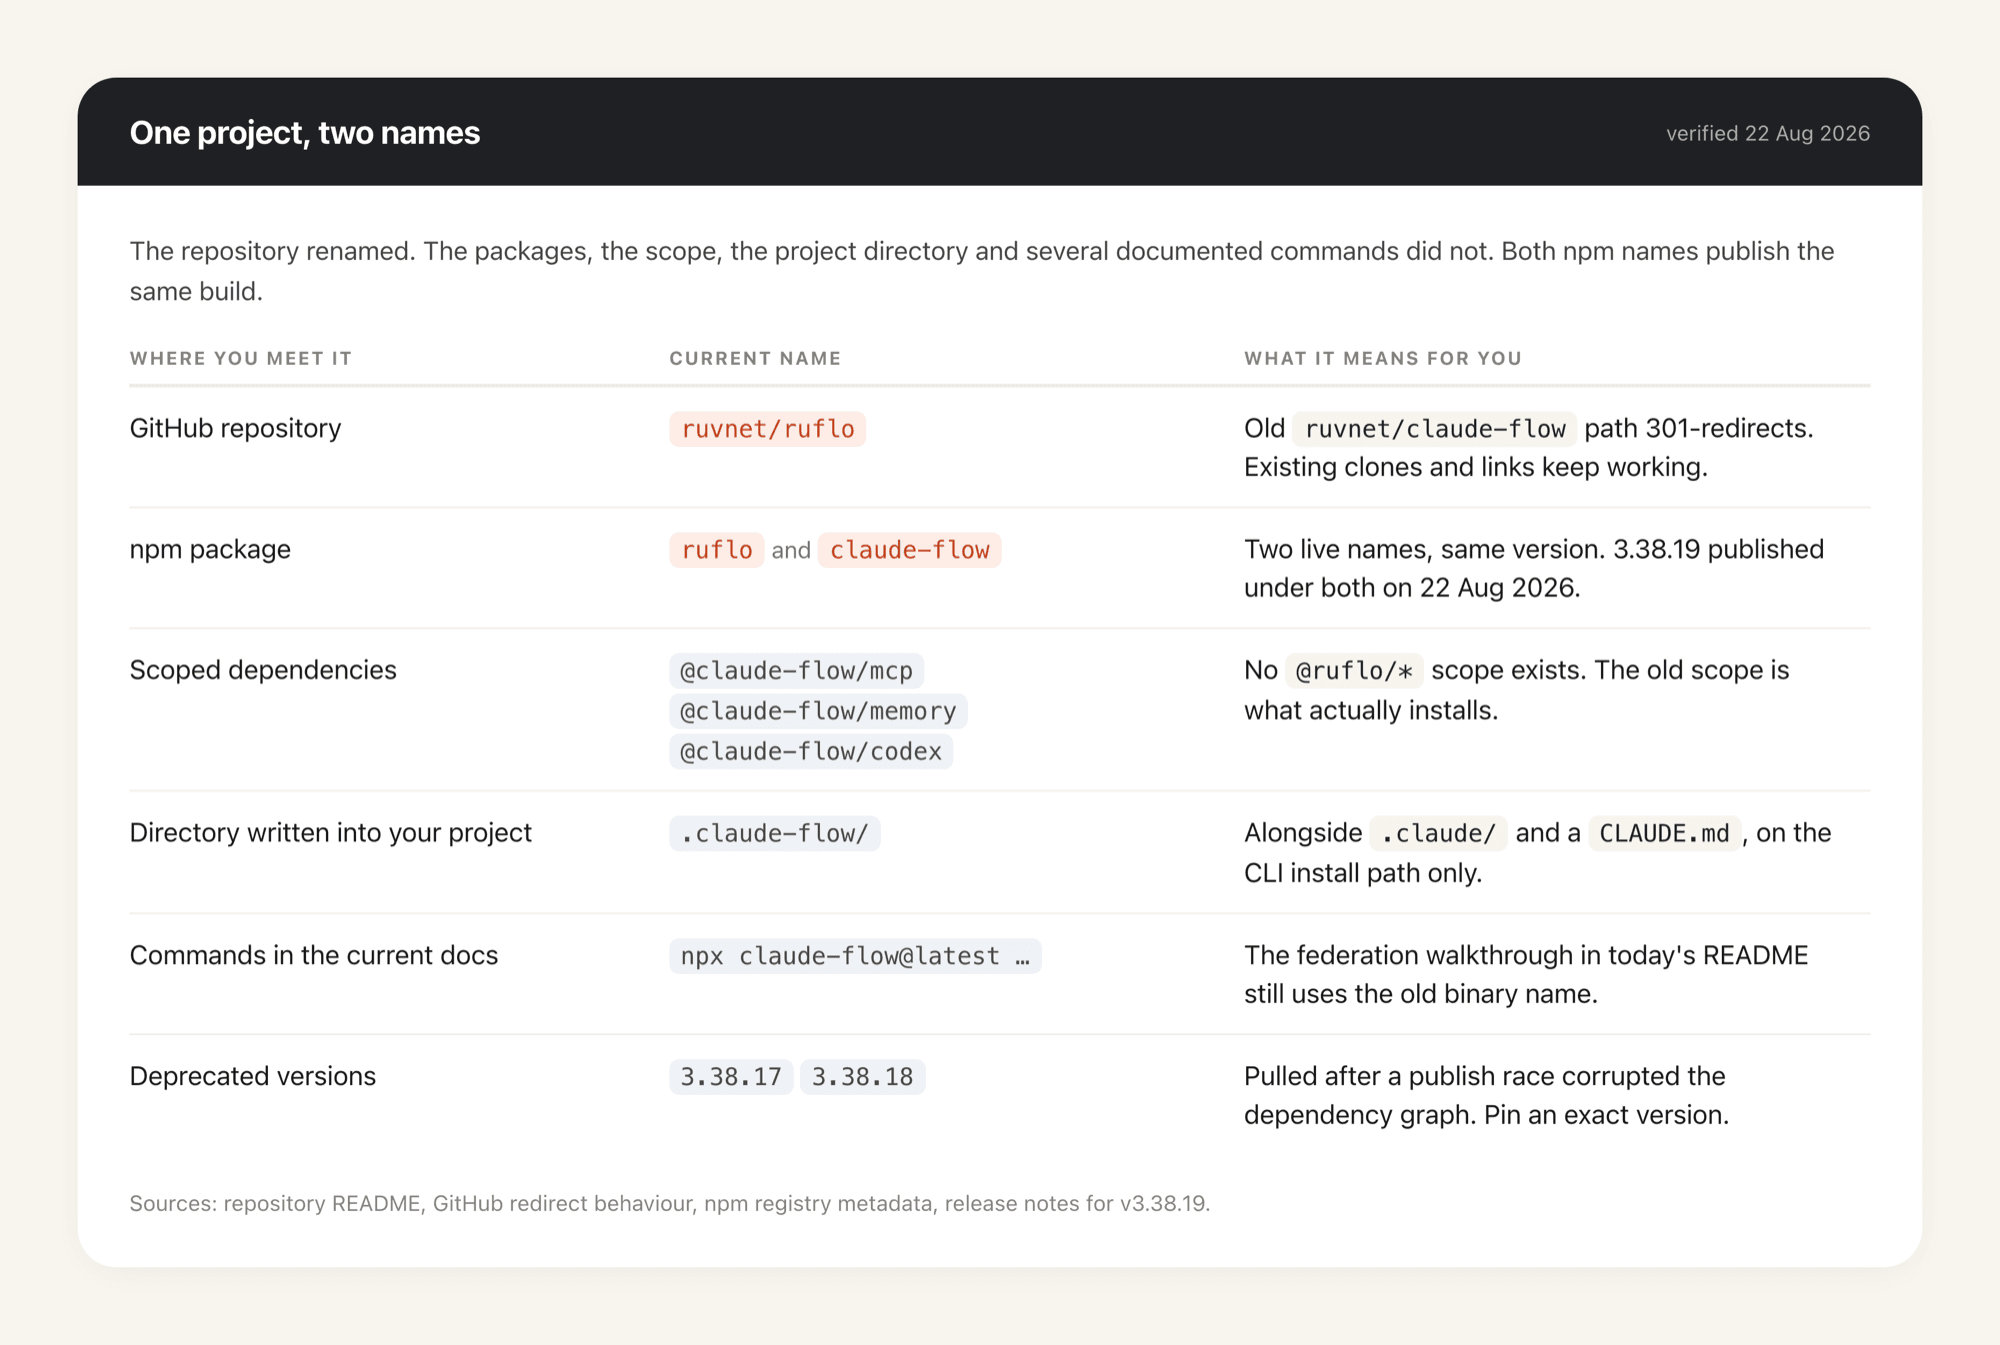Viewport: 2000px width, 1345px height.
Task: Click the 'One project, two names' heading
Action: (305, 133)
